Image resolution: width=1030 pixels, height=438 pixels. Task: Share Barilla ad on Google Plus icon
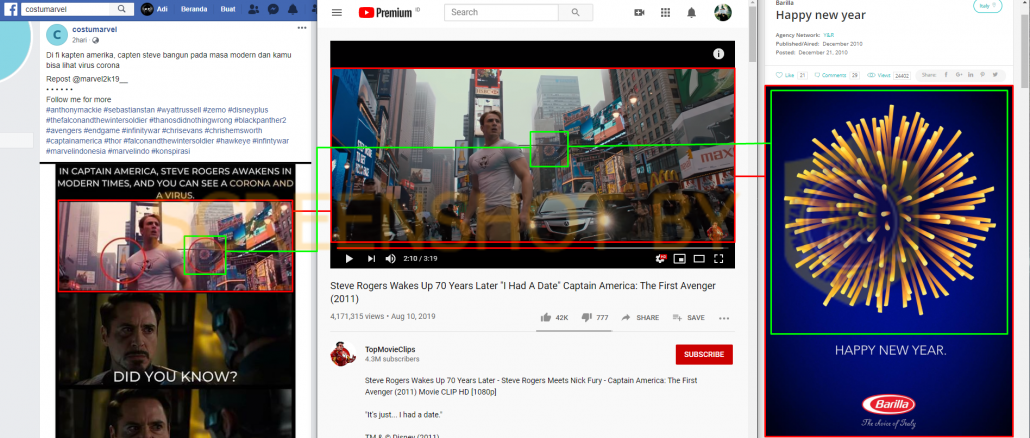(x=959, y=76)
